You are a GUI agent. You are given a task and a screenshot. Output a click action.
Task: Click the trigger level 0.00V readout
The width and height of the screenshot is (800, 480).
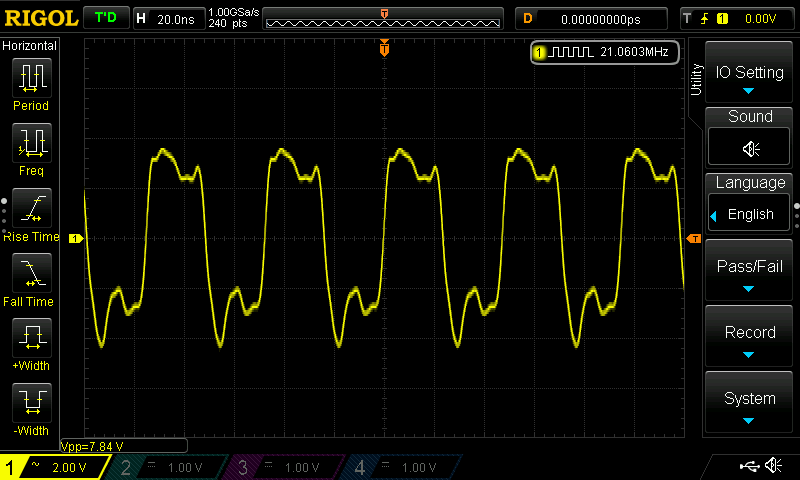click(x=760, y=19)
